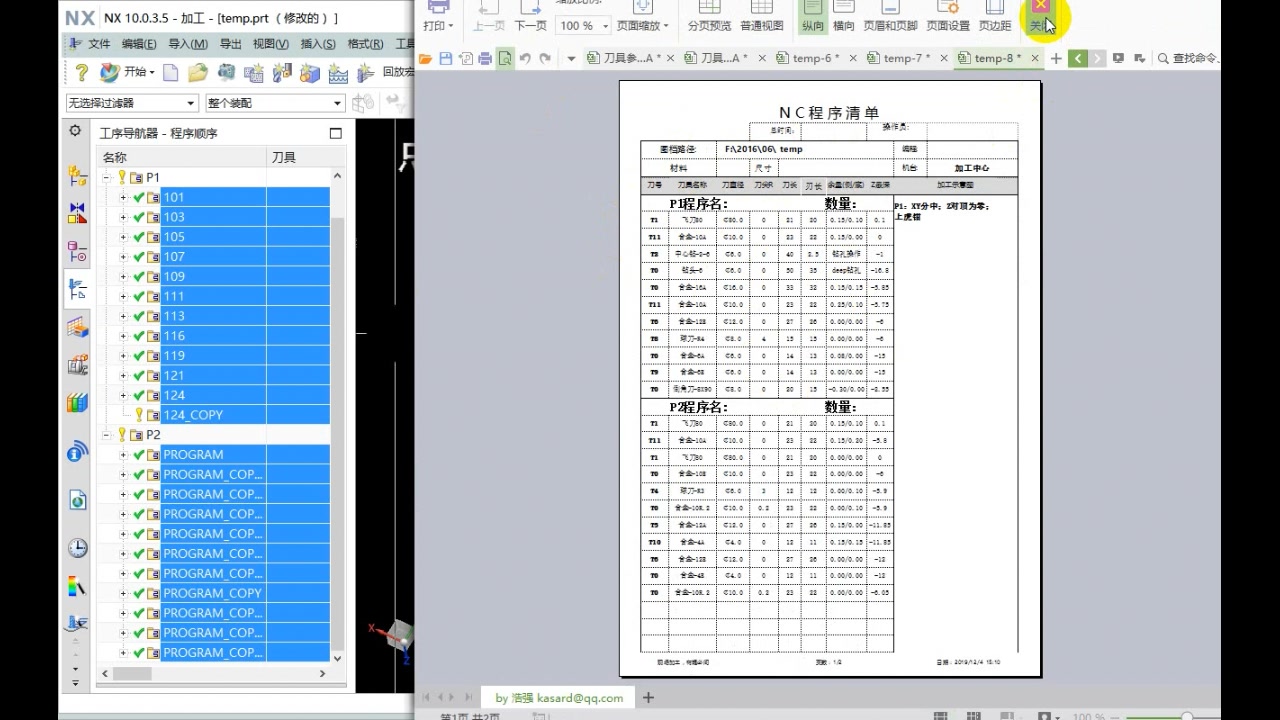
Task: Toggle the maximize box of 工序导航器 panel
Action: pos(335,133)
